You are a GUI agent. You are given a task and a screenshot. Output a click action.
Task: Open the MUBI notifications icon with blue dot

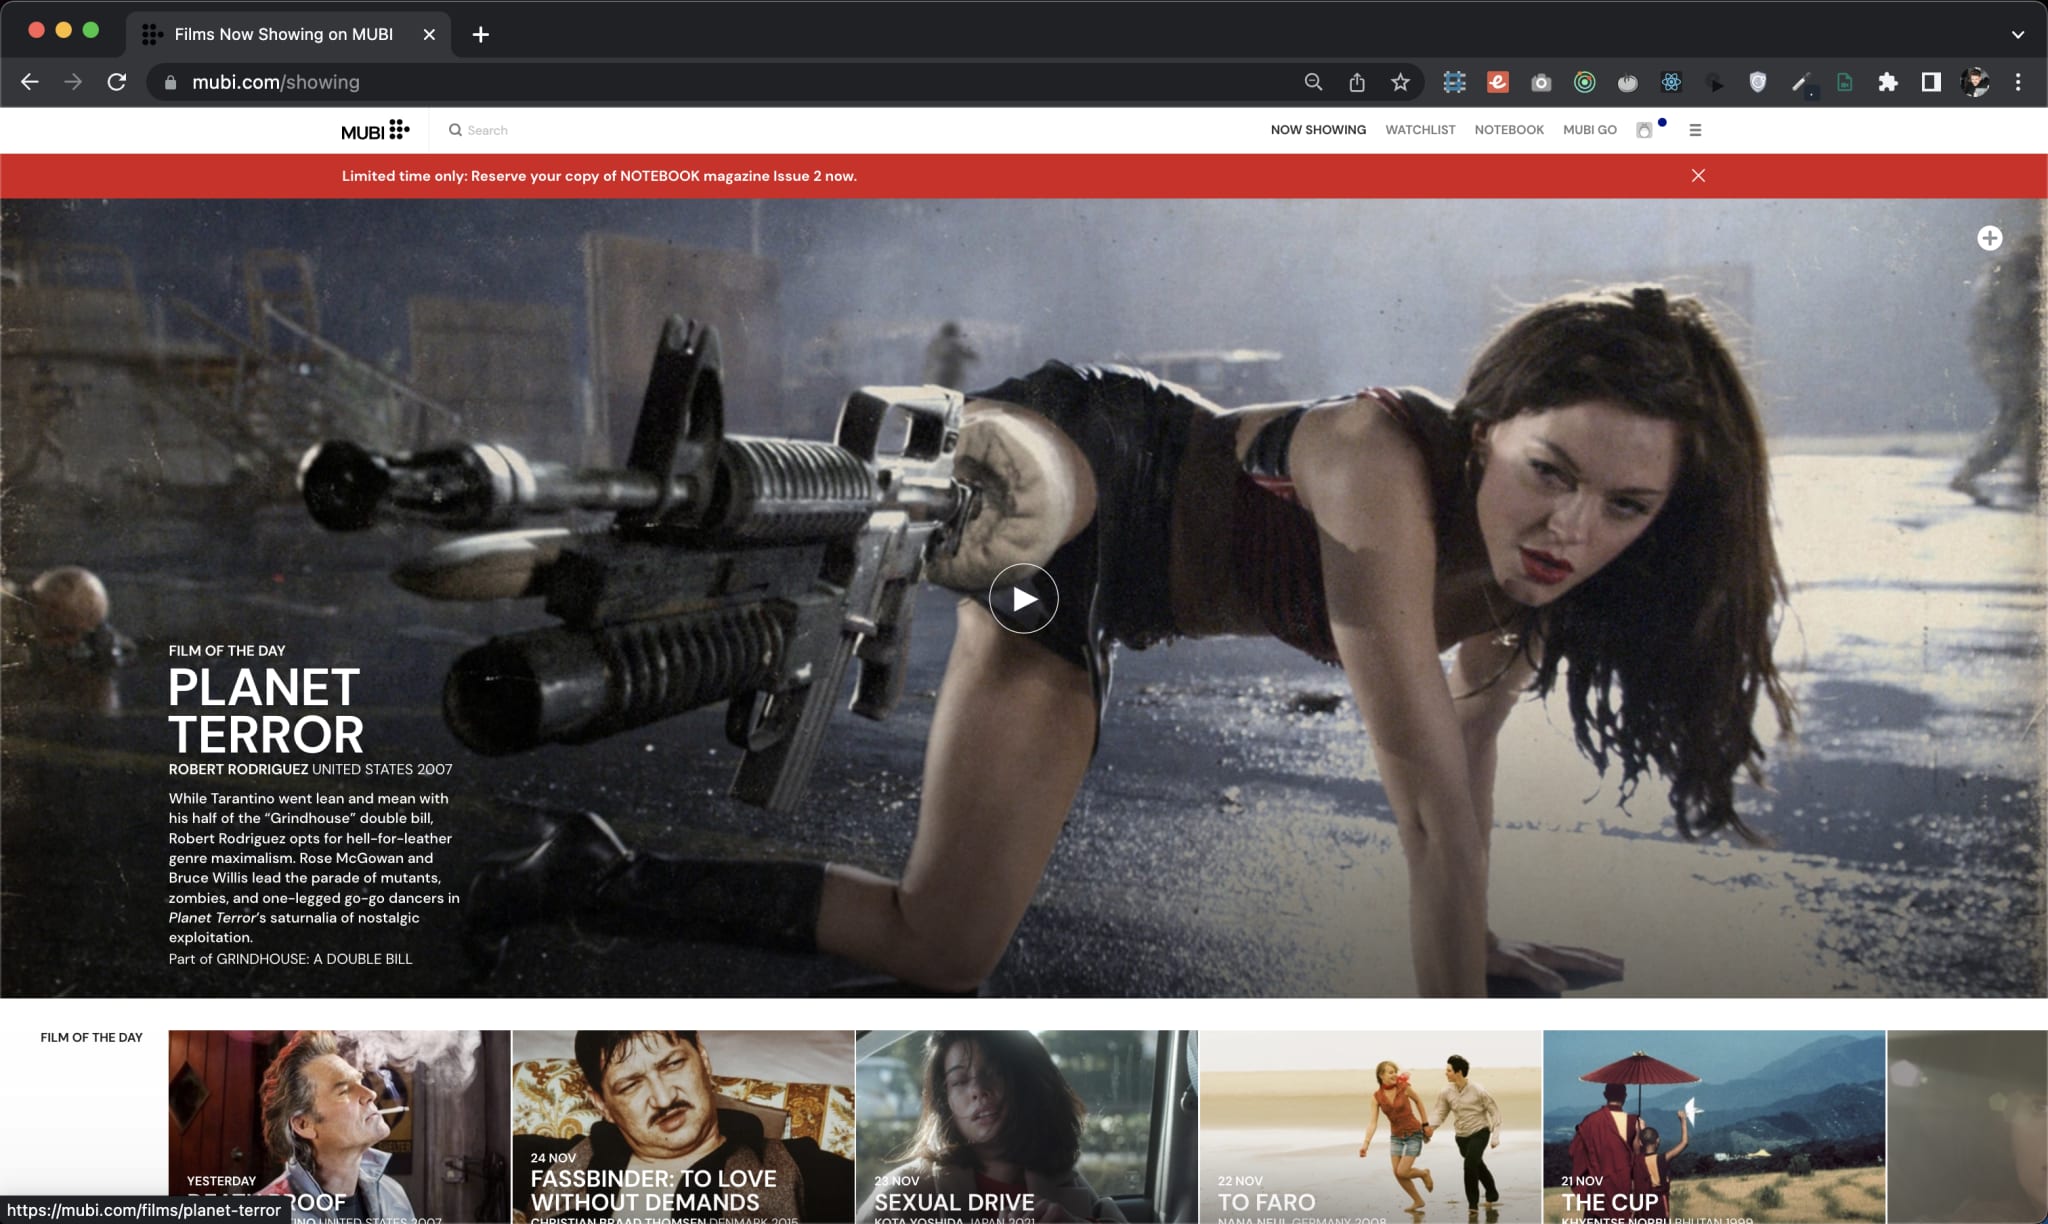(1644, 130)
